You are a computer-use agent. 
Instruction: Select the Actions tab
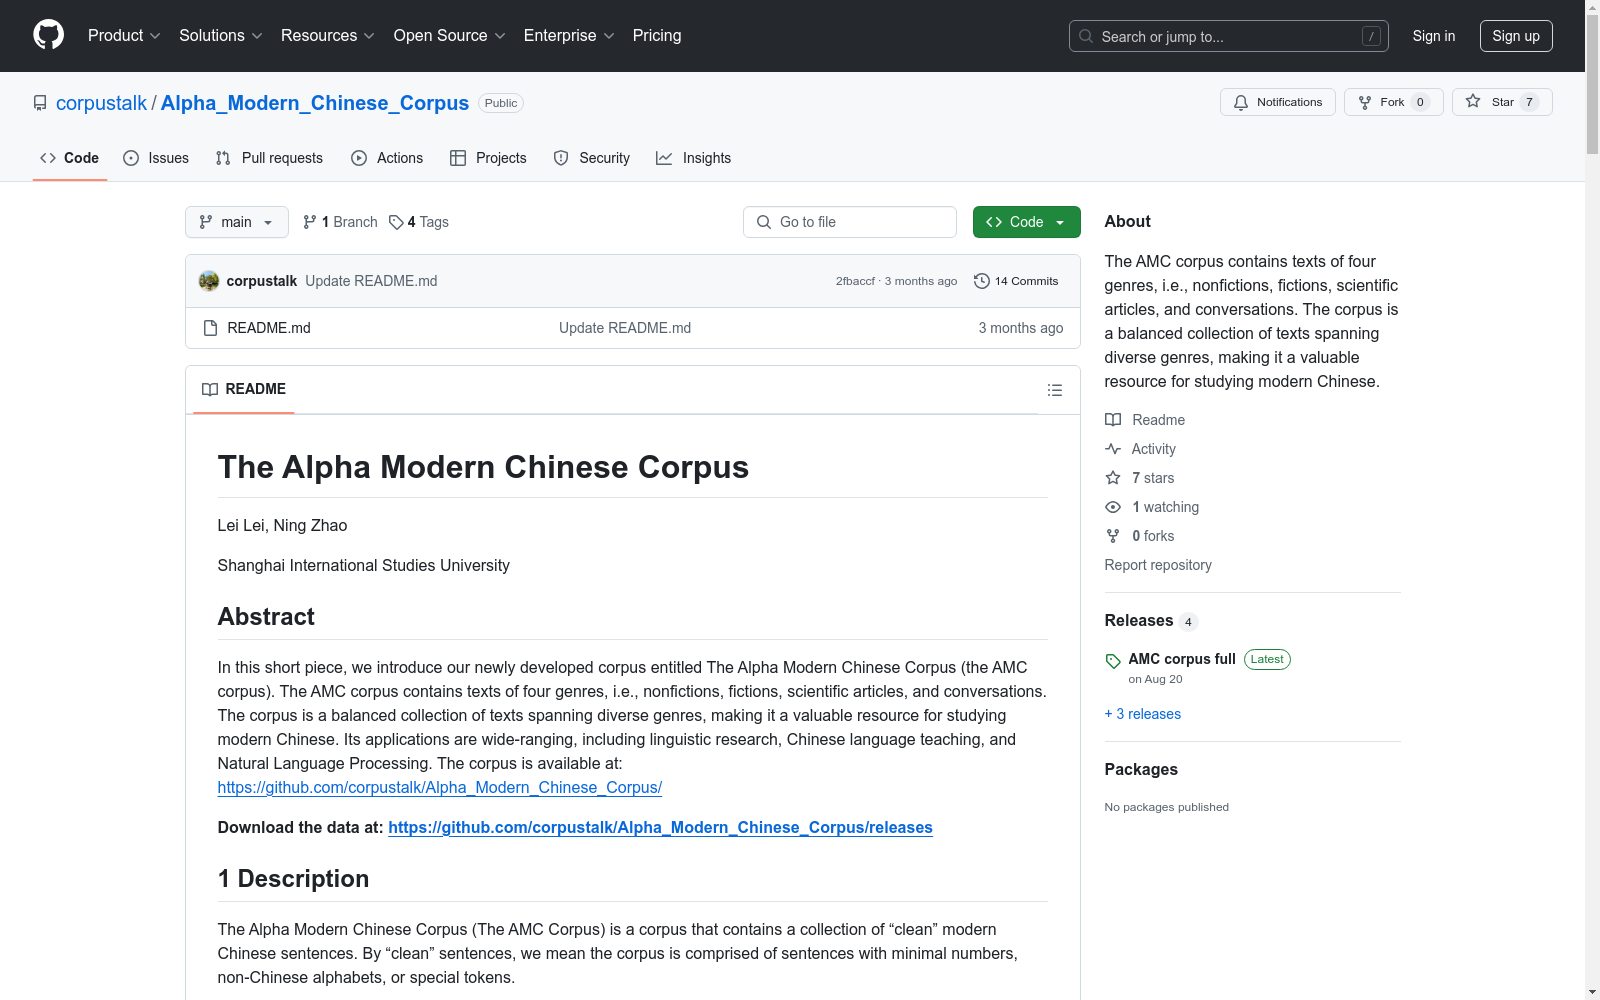pos(387,158)
